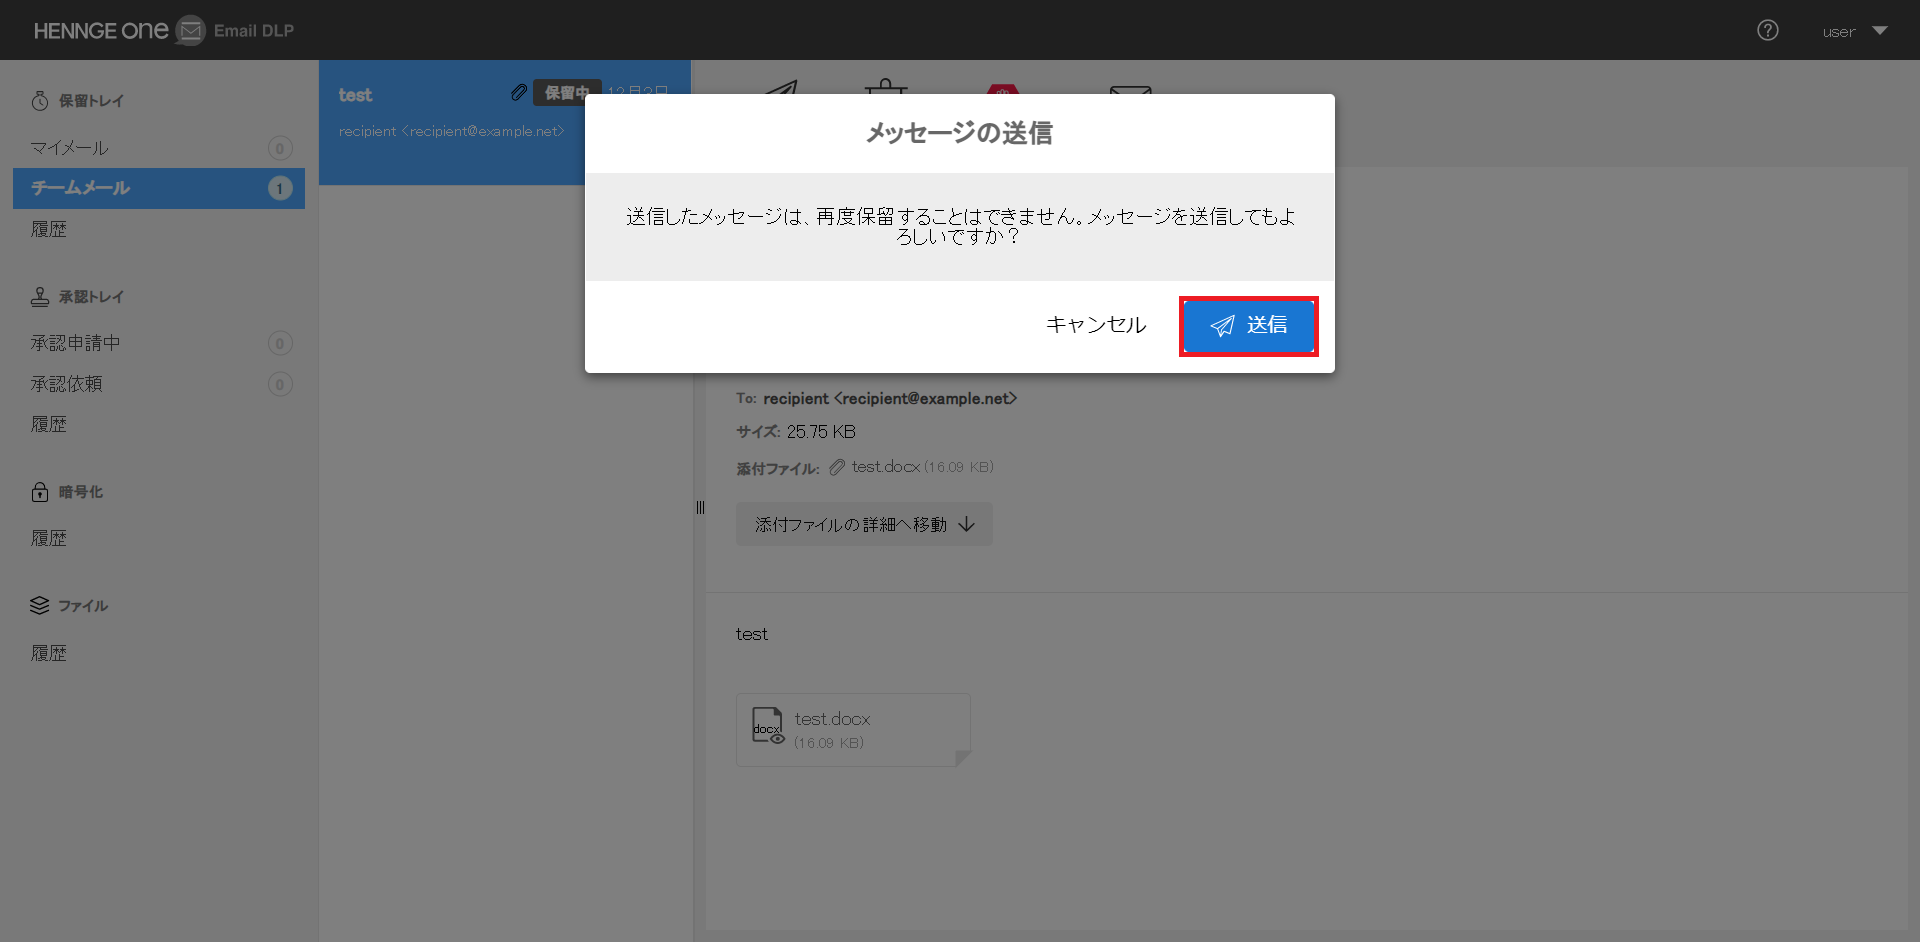Expand the user account dropdown
The width and height of the screenshot is (1920, 942).
click(x=1854, y=31)
